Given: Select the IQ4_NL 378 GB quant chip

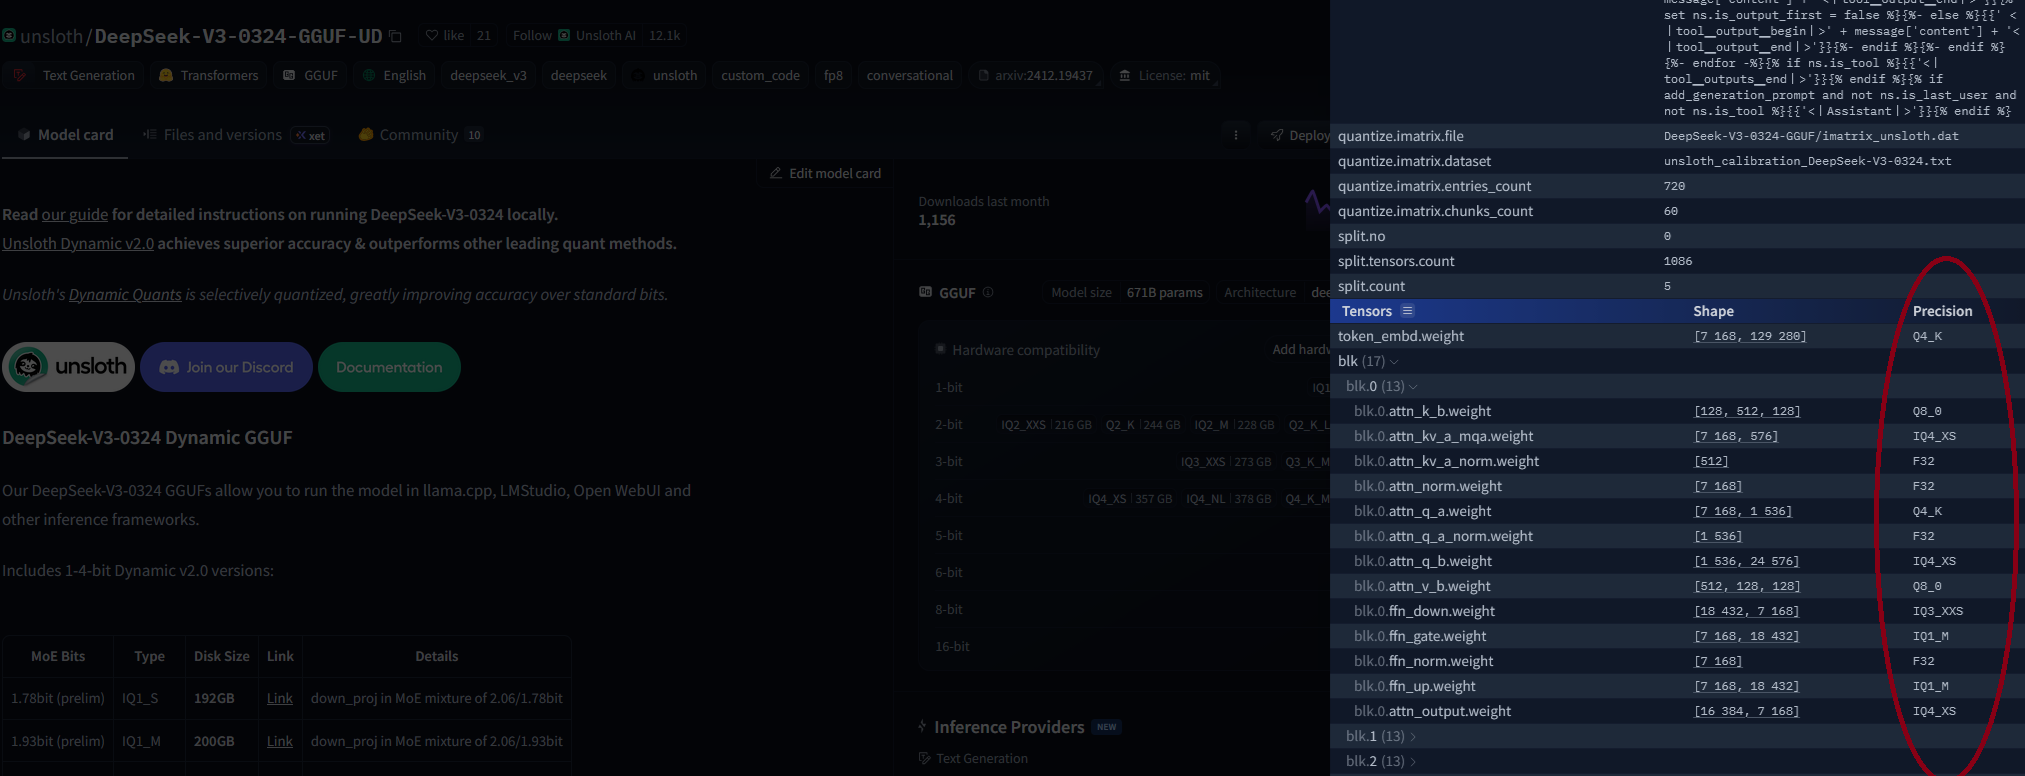Looking at the screenshot, I should 1229,499.
